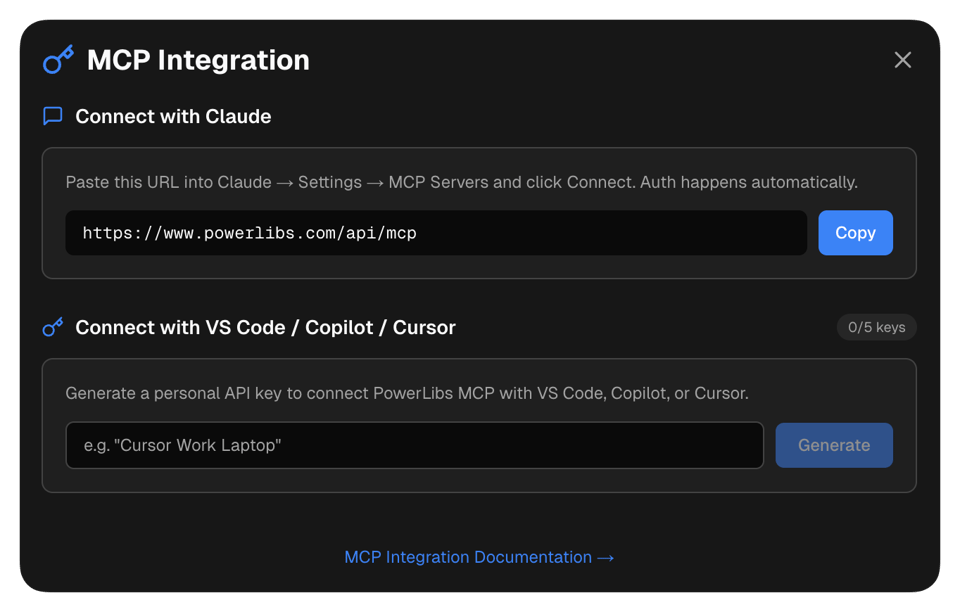The height and width of the screenshot is (612, 960).
Task: Focus the "Cursor Work Laptop" key name input
Action: [414, 445]
